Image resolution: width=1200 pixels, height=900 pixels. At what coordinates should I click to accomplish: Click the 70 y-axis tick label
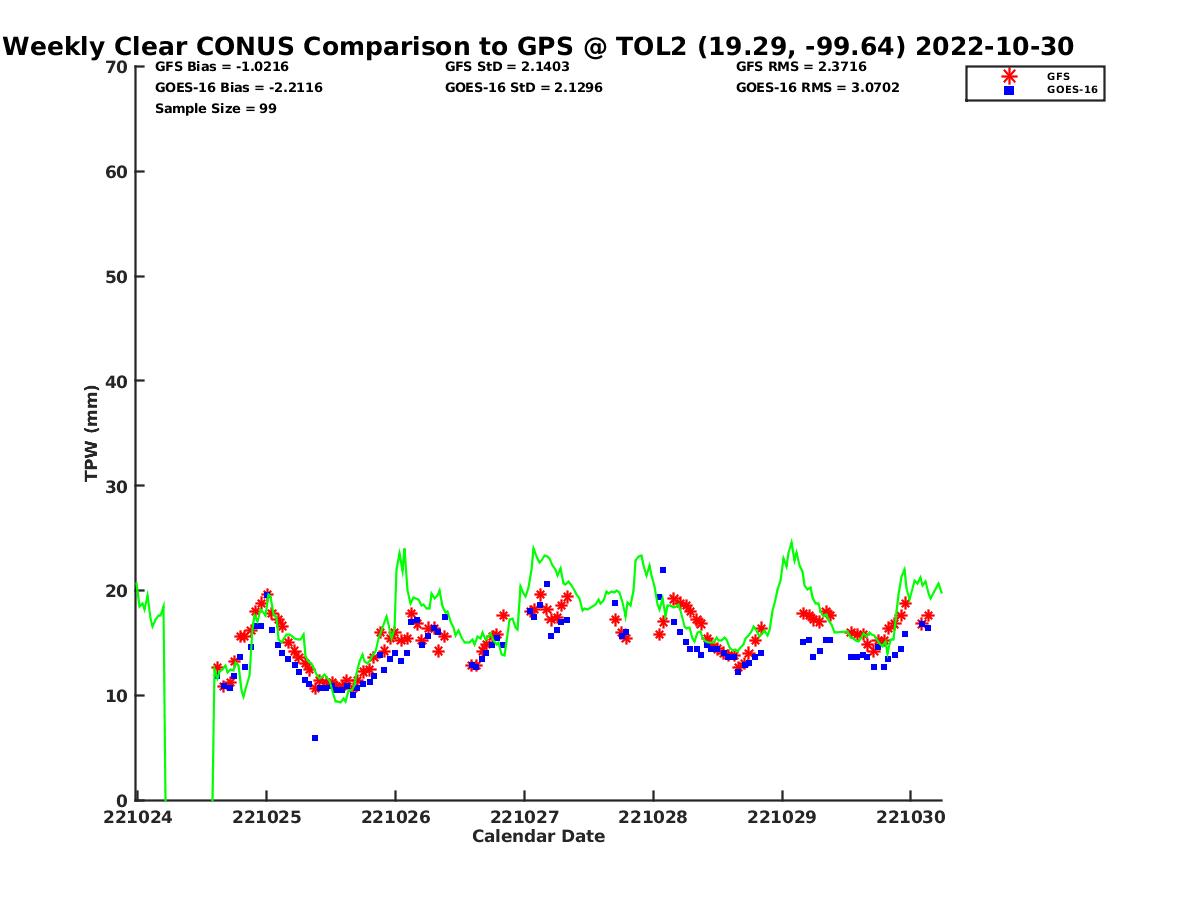coord(117,67)
